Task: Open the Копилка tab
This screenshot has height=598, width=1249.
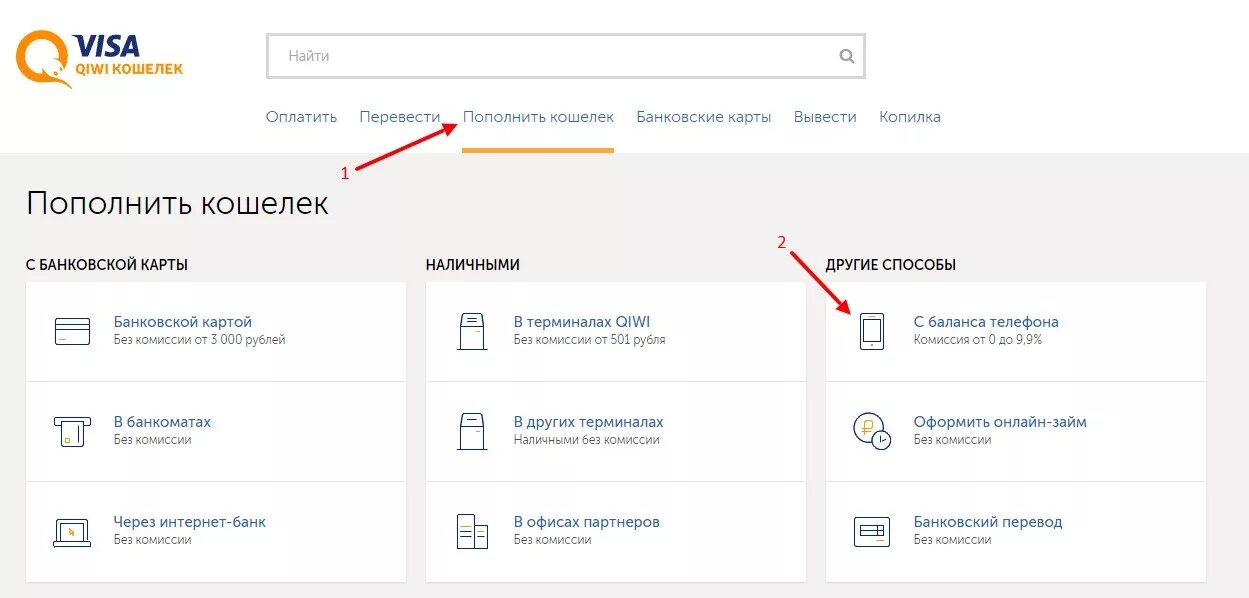Action: coord(910,117)
